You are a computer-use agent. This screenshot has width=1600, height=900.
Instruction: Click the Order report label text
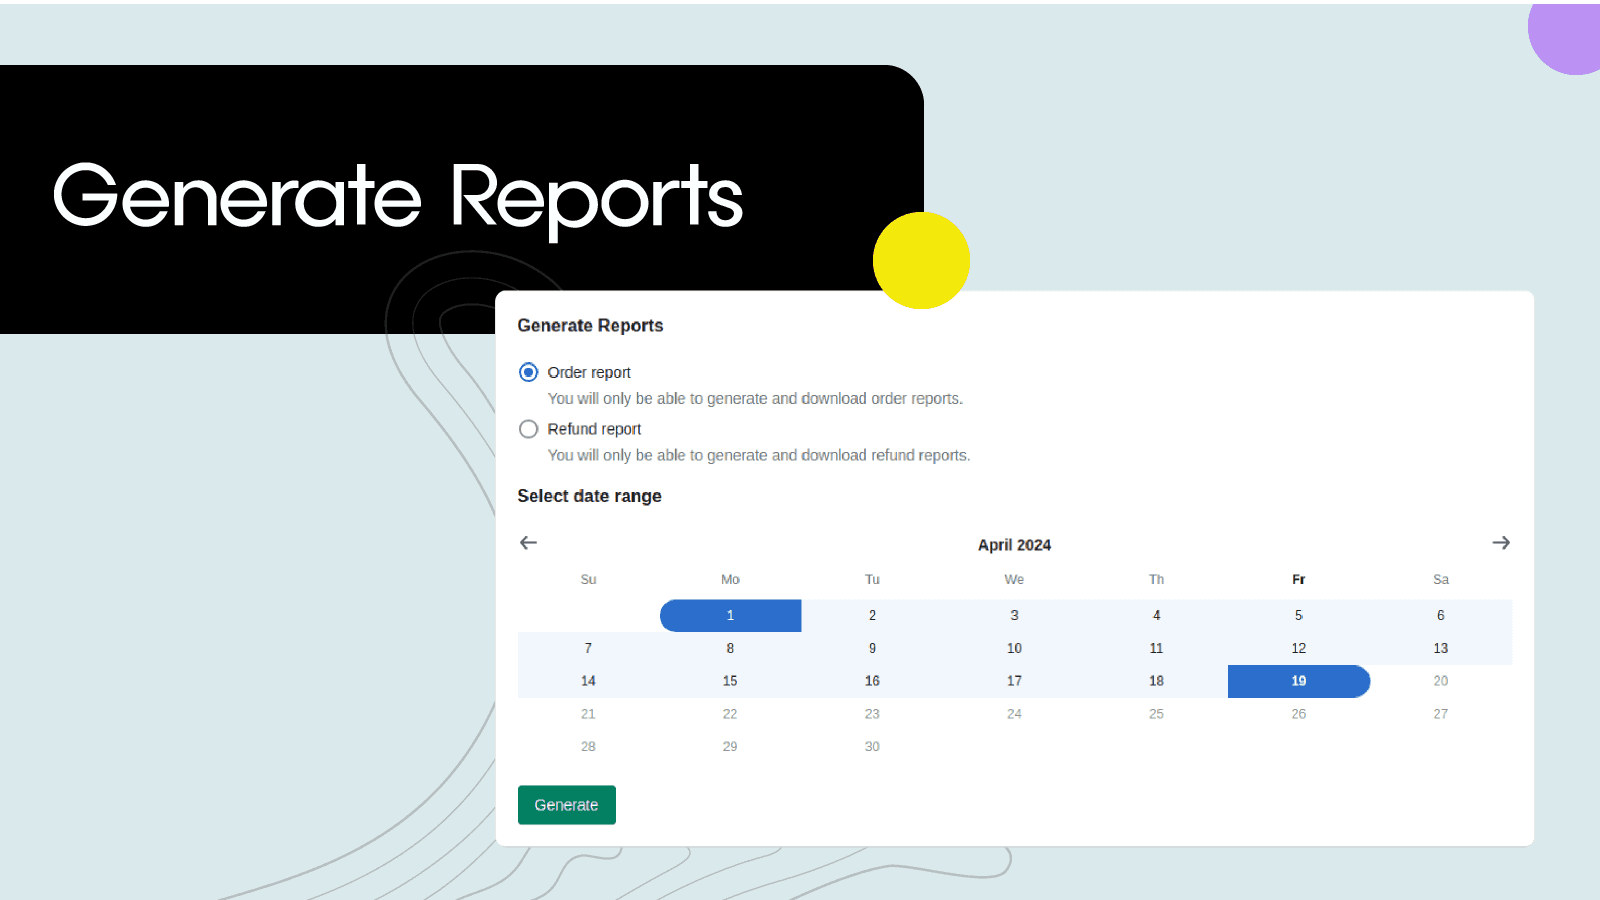point(589,372)
